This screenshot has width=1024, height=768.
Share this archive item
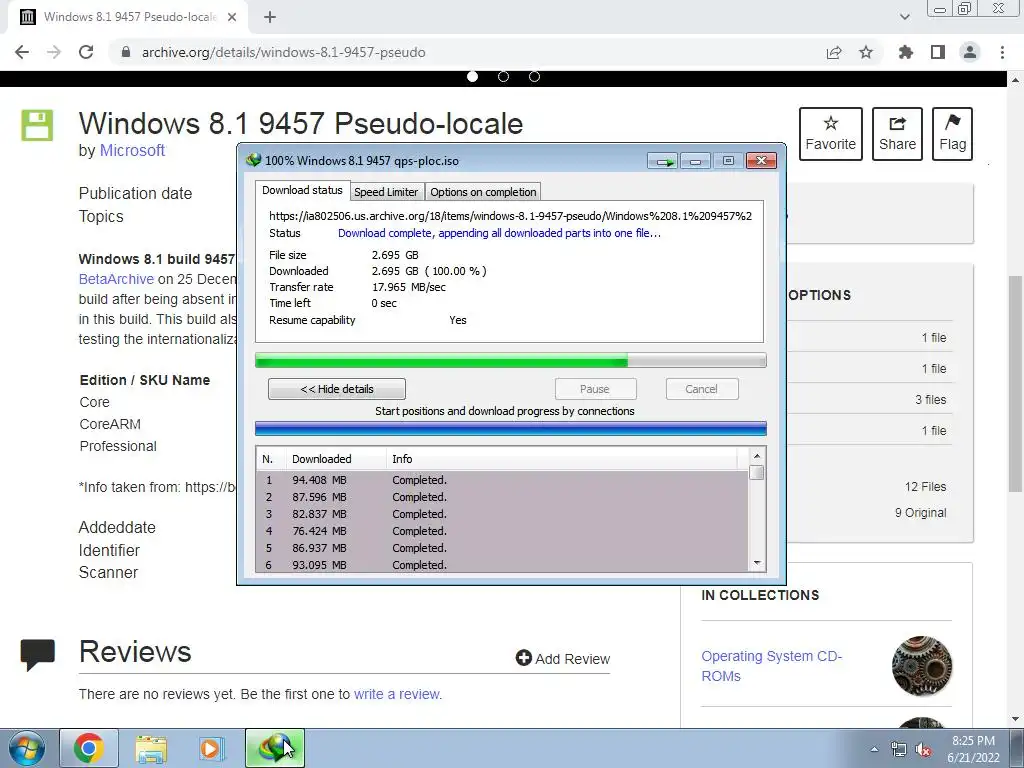[x=897, y=134]
